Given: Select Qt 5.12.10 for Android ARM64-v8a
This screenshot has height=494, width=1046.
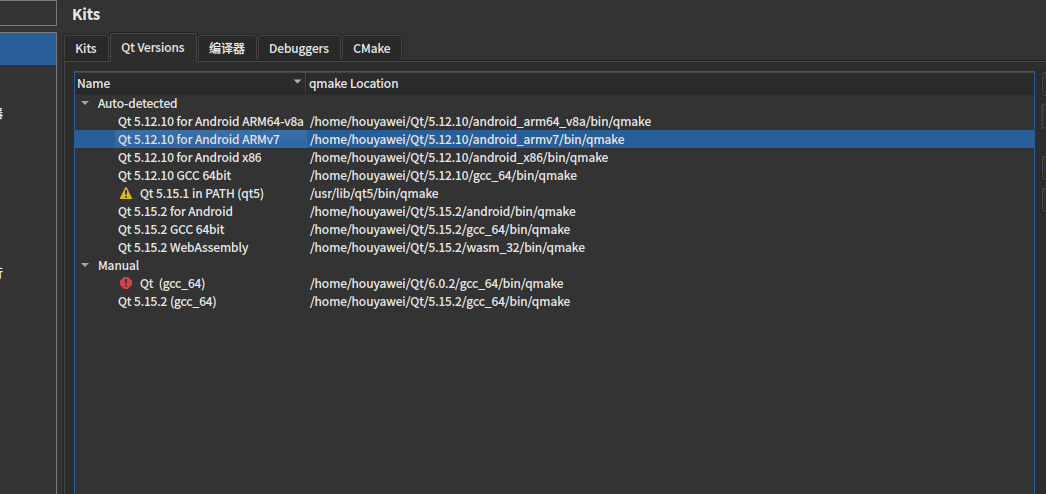Looking at the screenshot, I should click(x=210, y=122).
